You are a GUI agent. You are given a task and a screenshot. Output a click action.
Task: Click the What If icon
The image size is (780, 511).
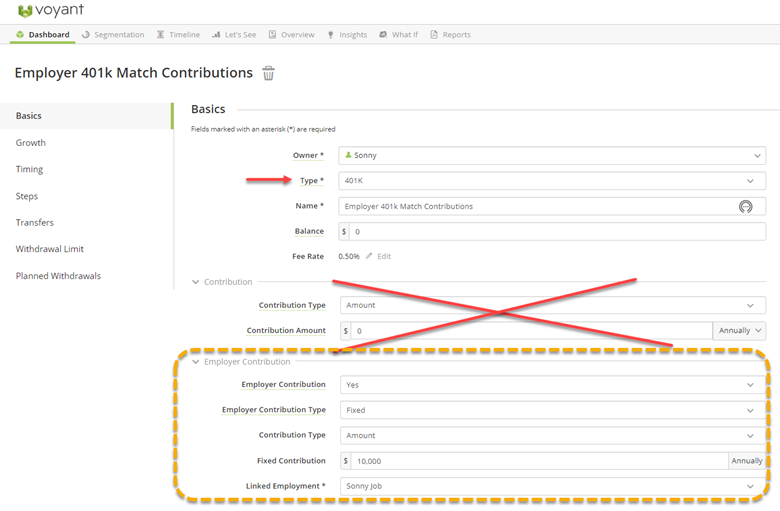click(383, 35)
